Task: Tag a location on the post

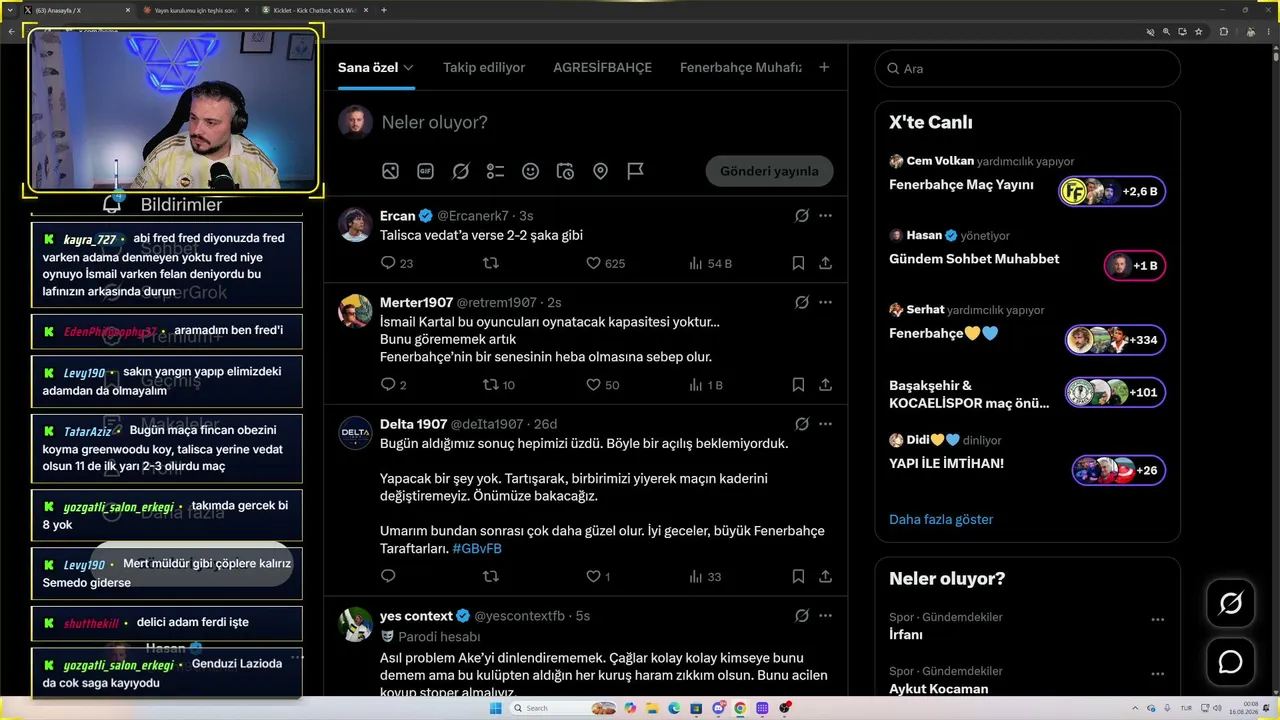Action: (x=600, y=171)
